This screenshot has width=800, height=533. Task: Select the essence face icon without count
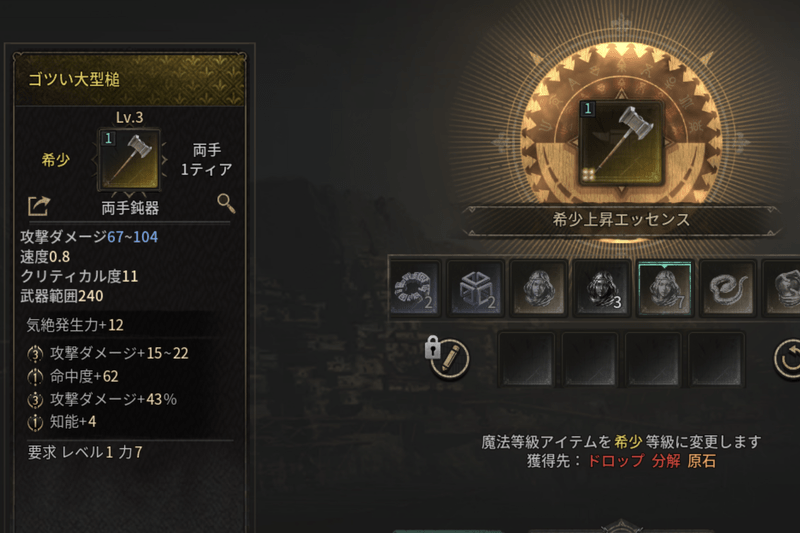(539, 288)
